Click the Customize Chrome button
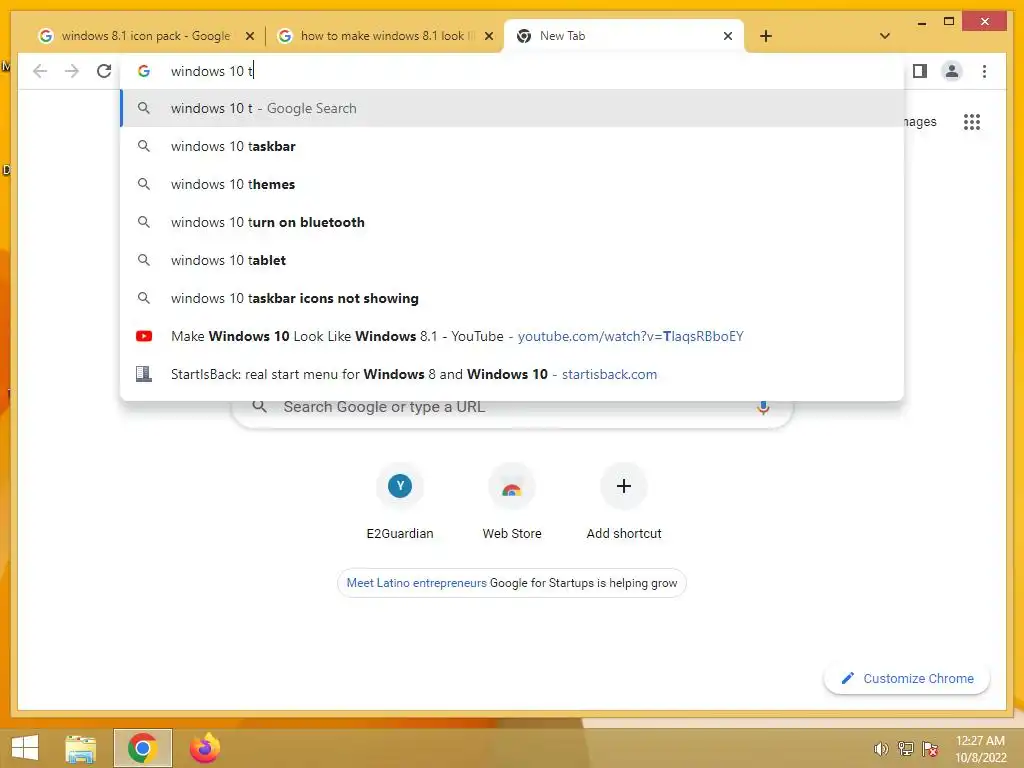Image resolution: width=1024 pixels, height=768 pixels. [x=908, y=679]
